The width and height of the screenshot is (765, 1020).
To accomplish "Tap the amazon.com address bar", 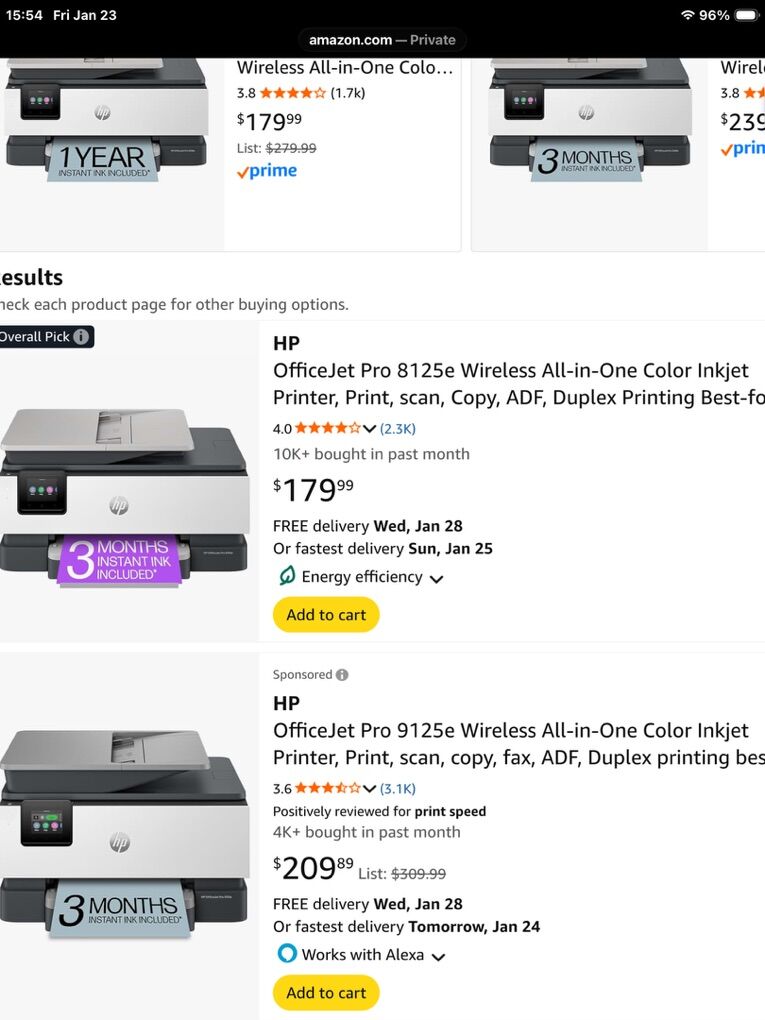I will (x=382, y=40).
